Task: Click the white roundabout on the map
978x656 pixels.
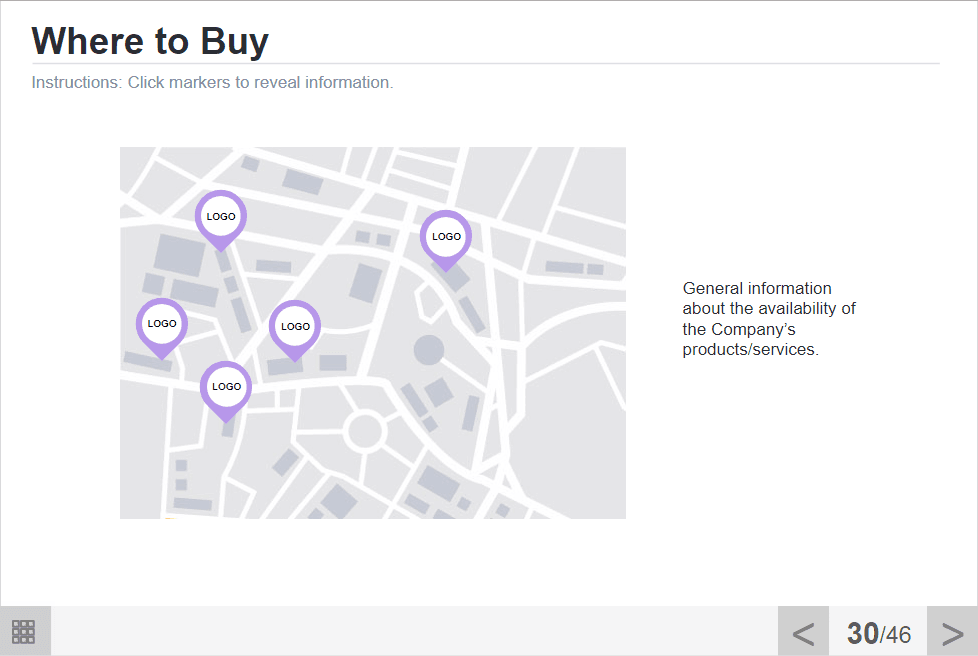Action: 364,432
